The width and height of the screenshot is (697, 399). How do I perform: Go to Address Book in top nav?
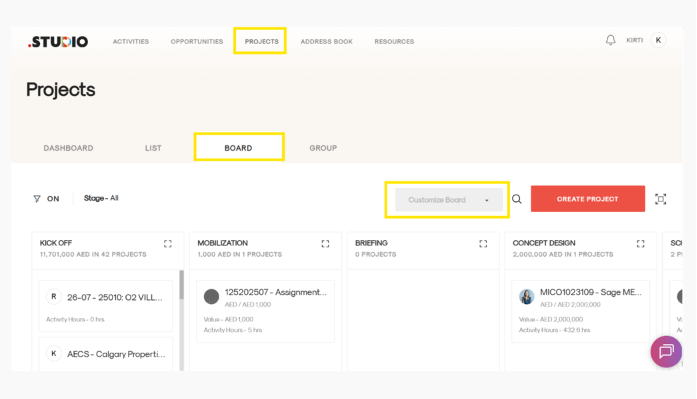pos(327,41)
